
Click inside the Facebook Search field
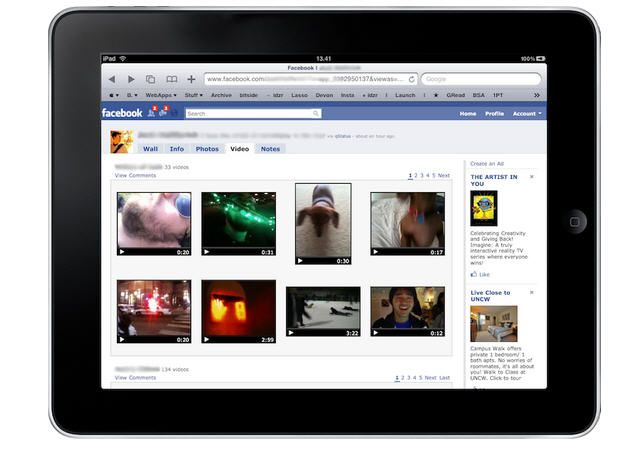tap(250, 114)
